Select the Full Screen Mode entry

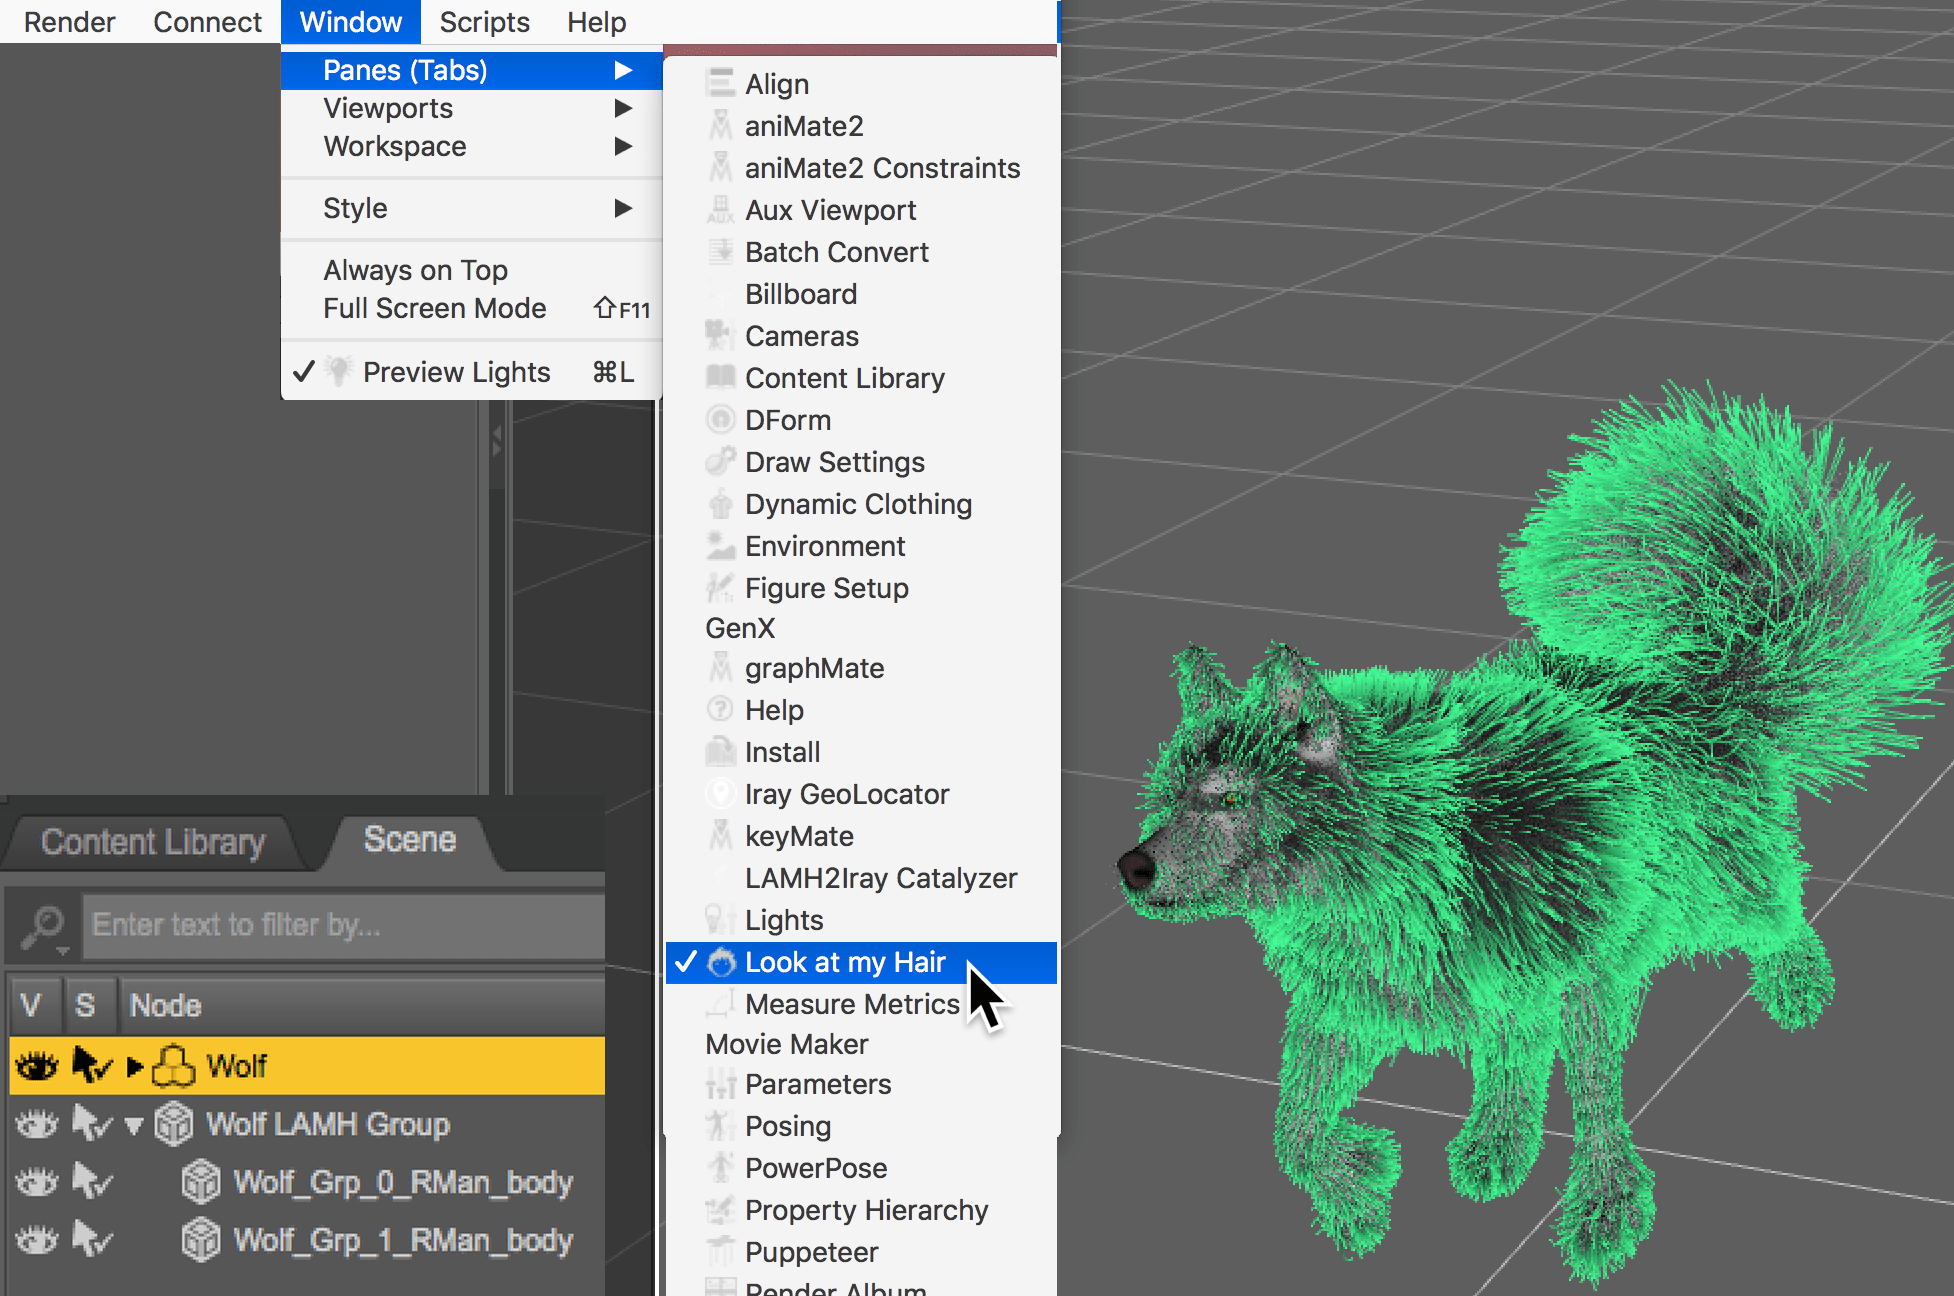pyautogui.click(x=434, y=308)
